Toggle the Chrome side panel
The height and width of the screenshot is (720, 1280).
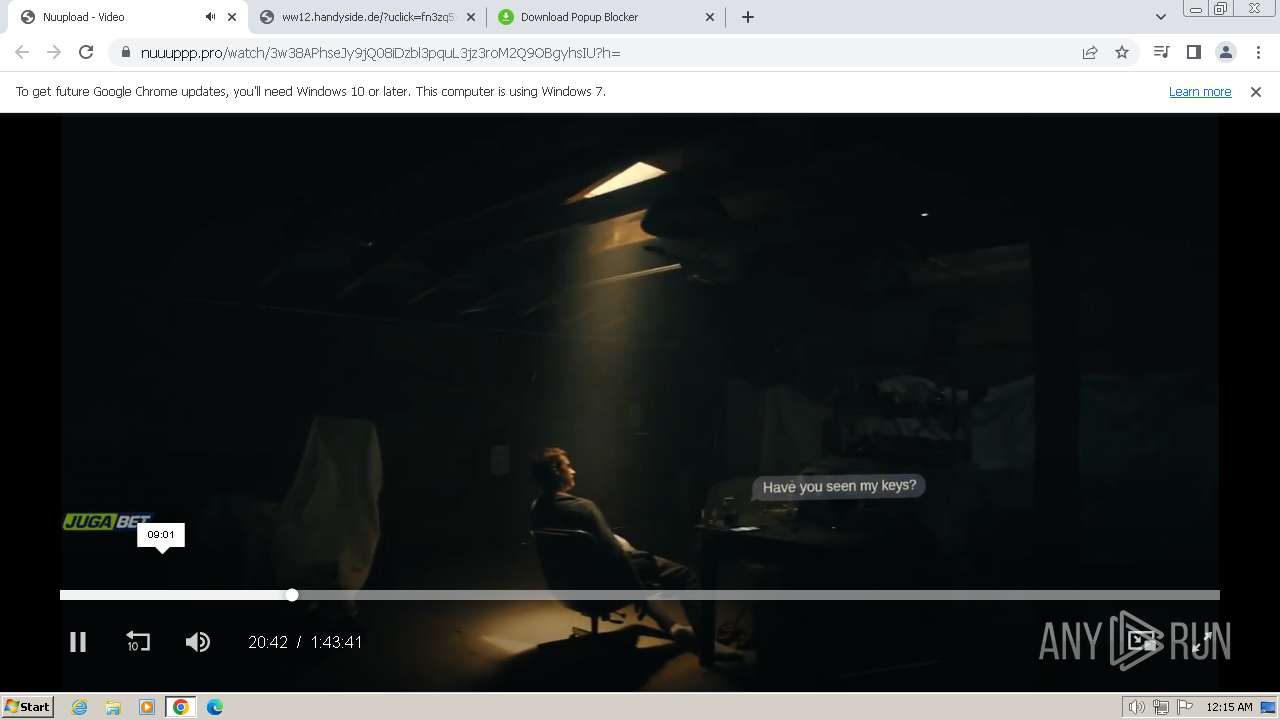click(1193, 52)
